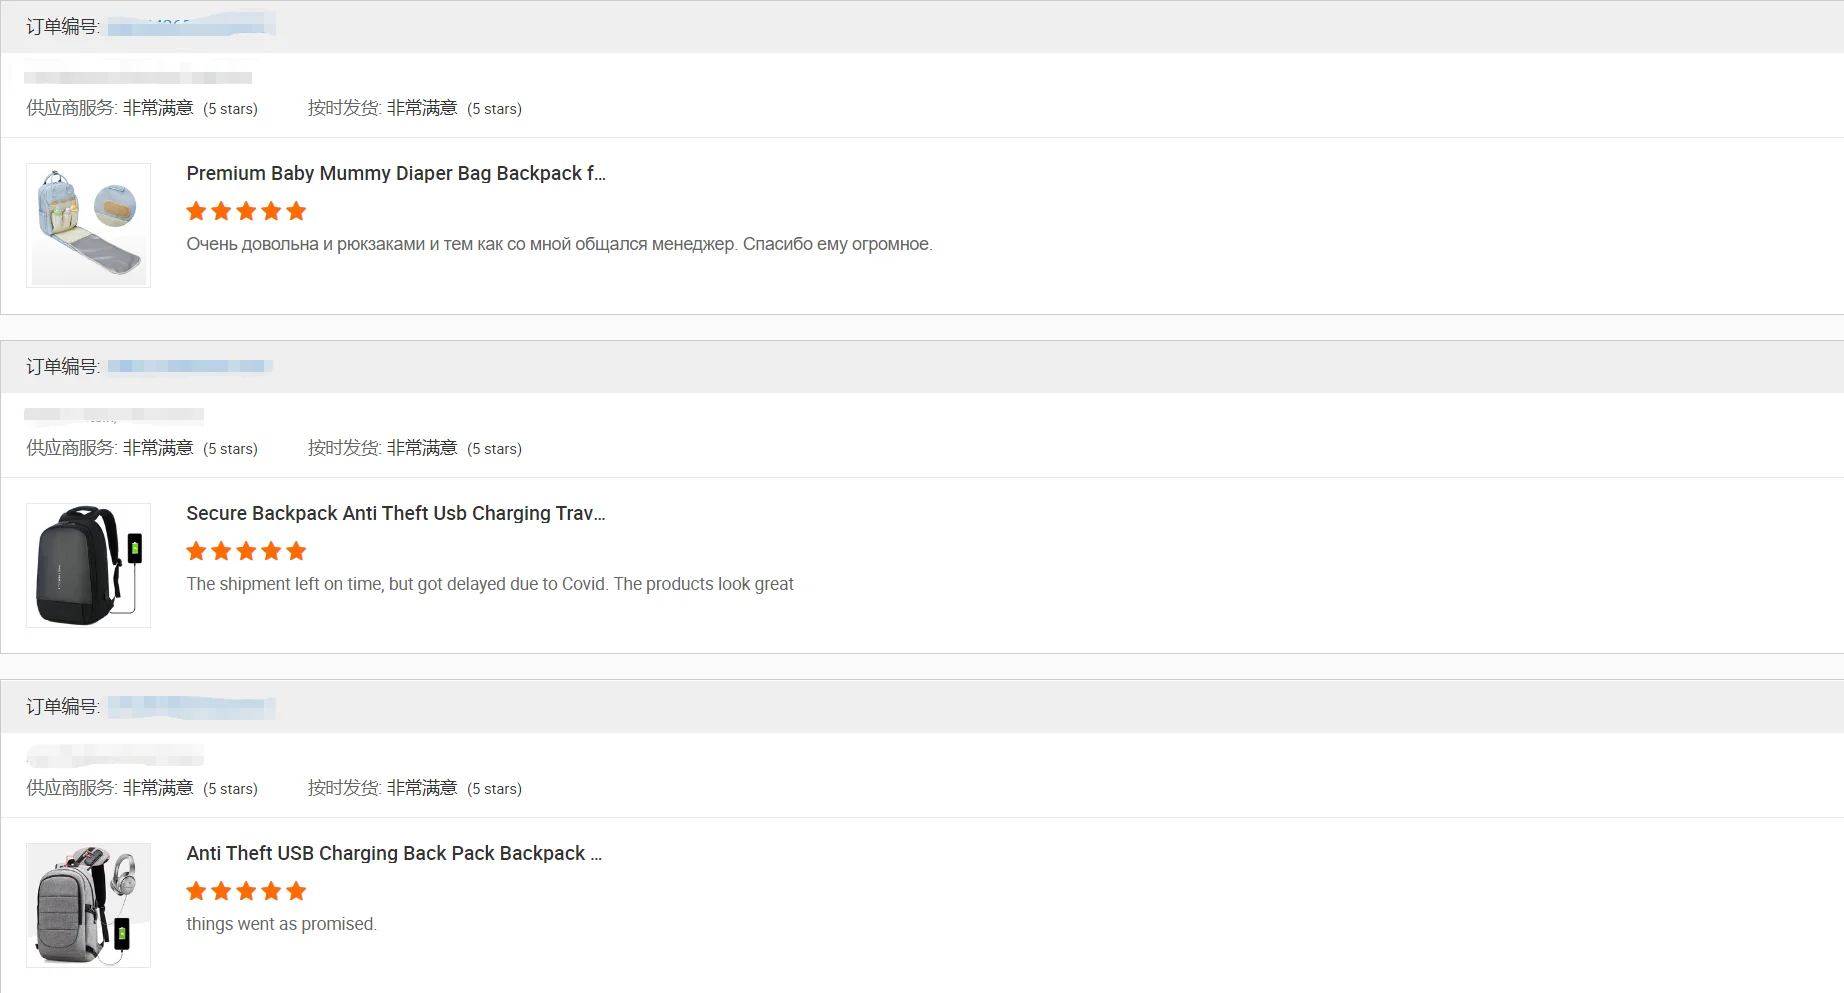The height and width of the screenshot is (993, 1844).
Task: Open the black anti-theft backpack thumbnail
Action: coord(88,565)
